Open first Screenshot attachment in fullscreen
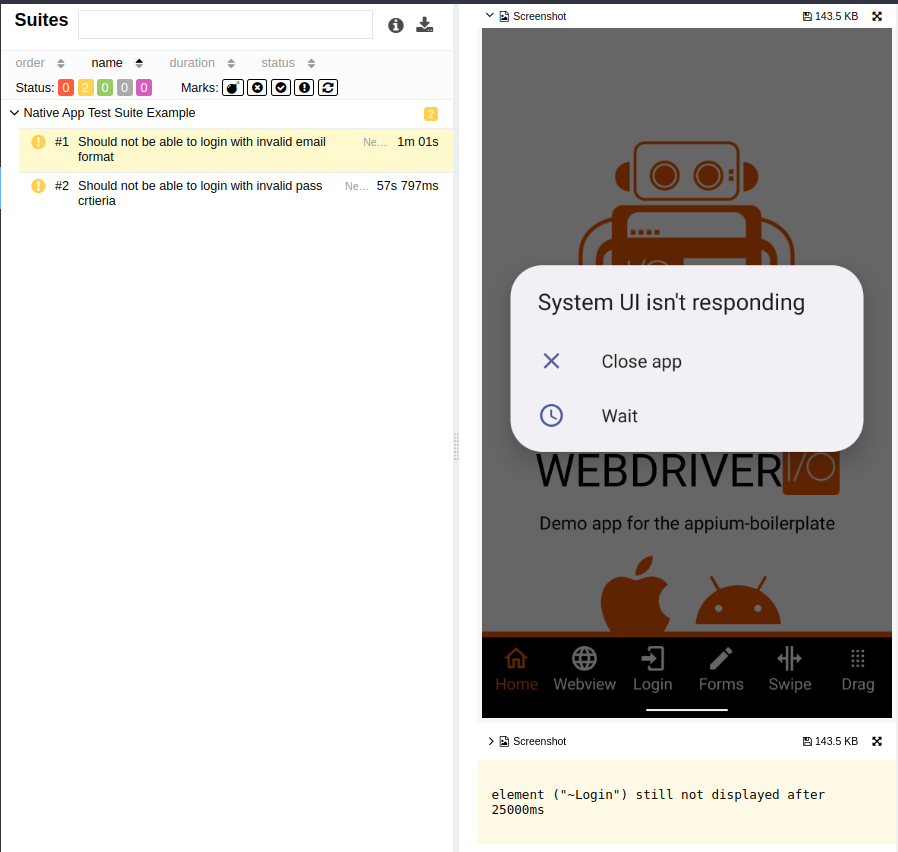Viewport: 898px width, 852px height. (x=877, y=17)
